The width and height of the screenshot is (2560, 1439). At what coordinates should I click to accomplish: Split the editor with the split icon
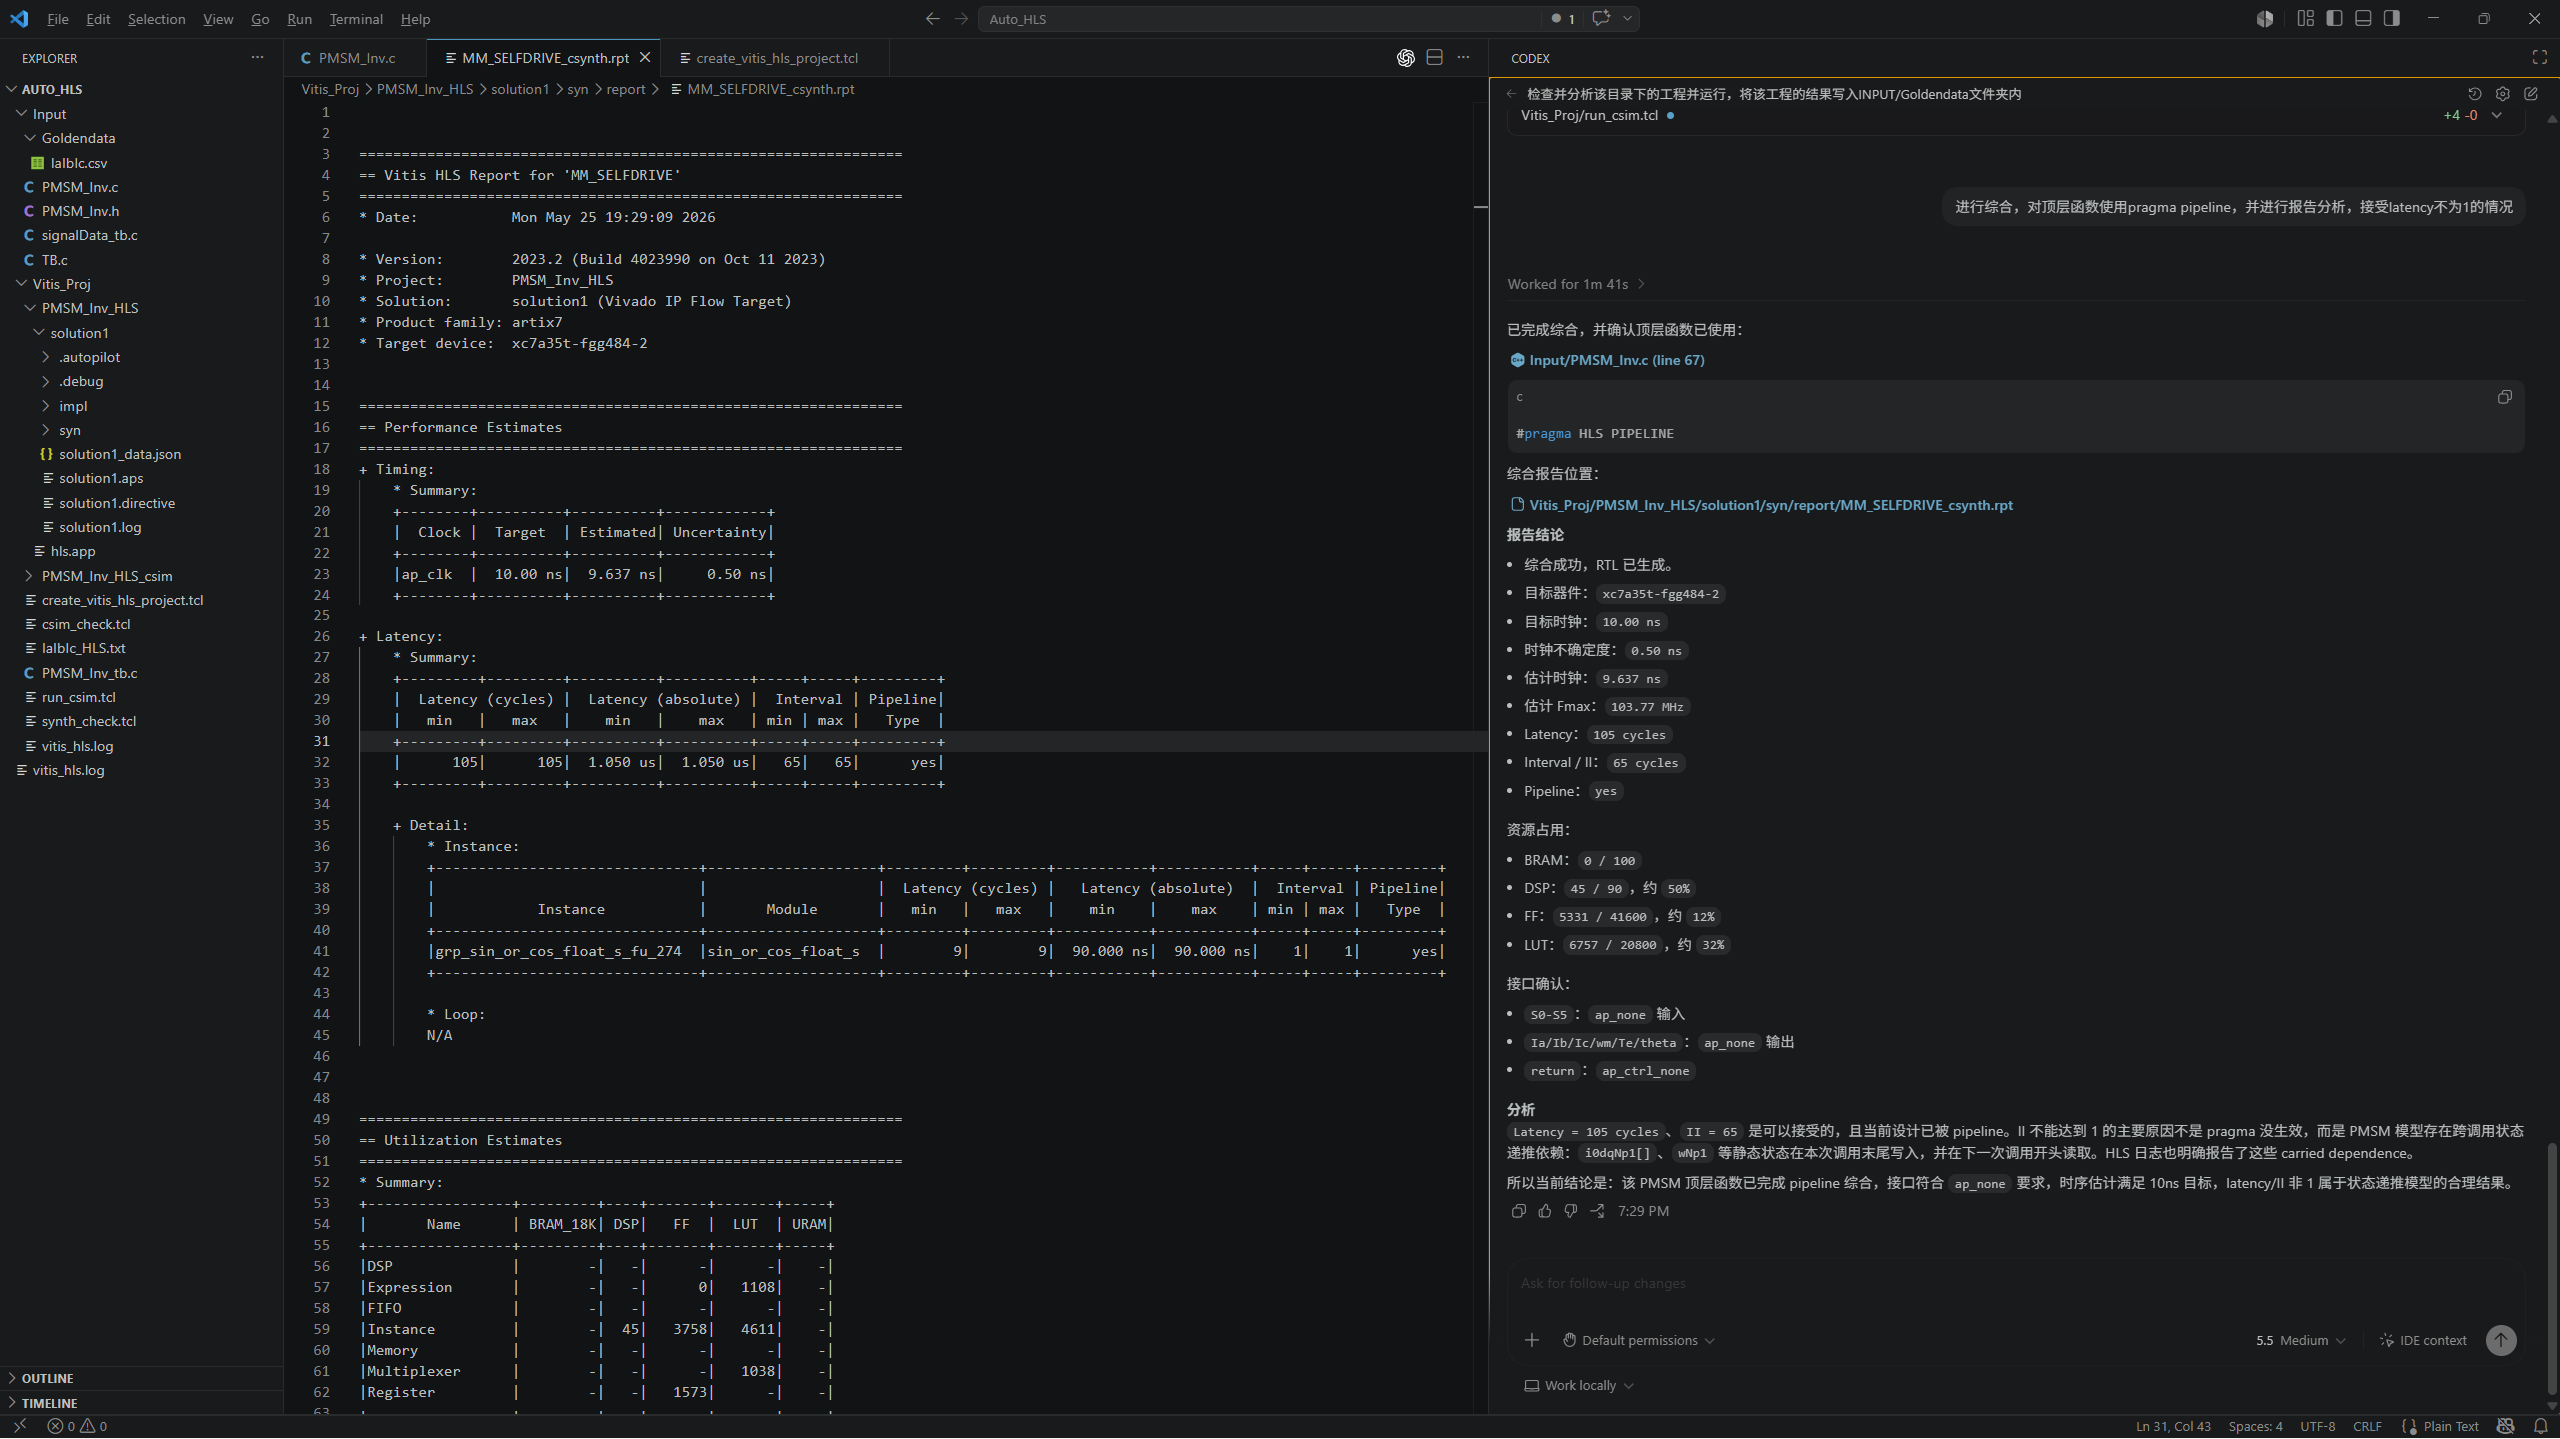pyautogui.click(x=1435, y=58)
